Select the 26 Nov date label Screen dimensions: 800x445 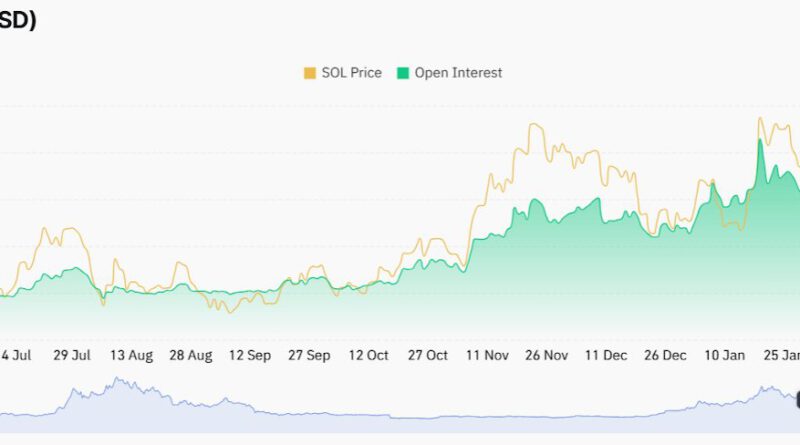pos(547,355)
